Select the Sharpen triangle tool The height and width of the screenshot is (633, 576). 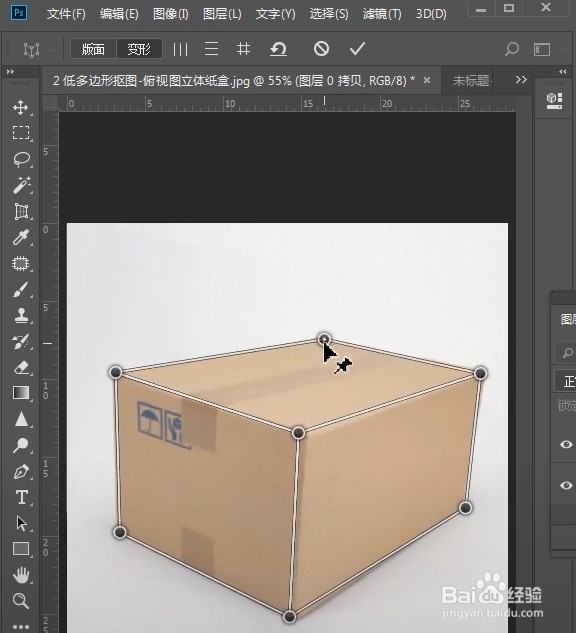[21, 419]
